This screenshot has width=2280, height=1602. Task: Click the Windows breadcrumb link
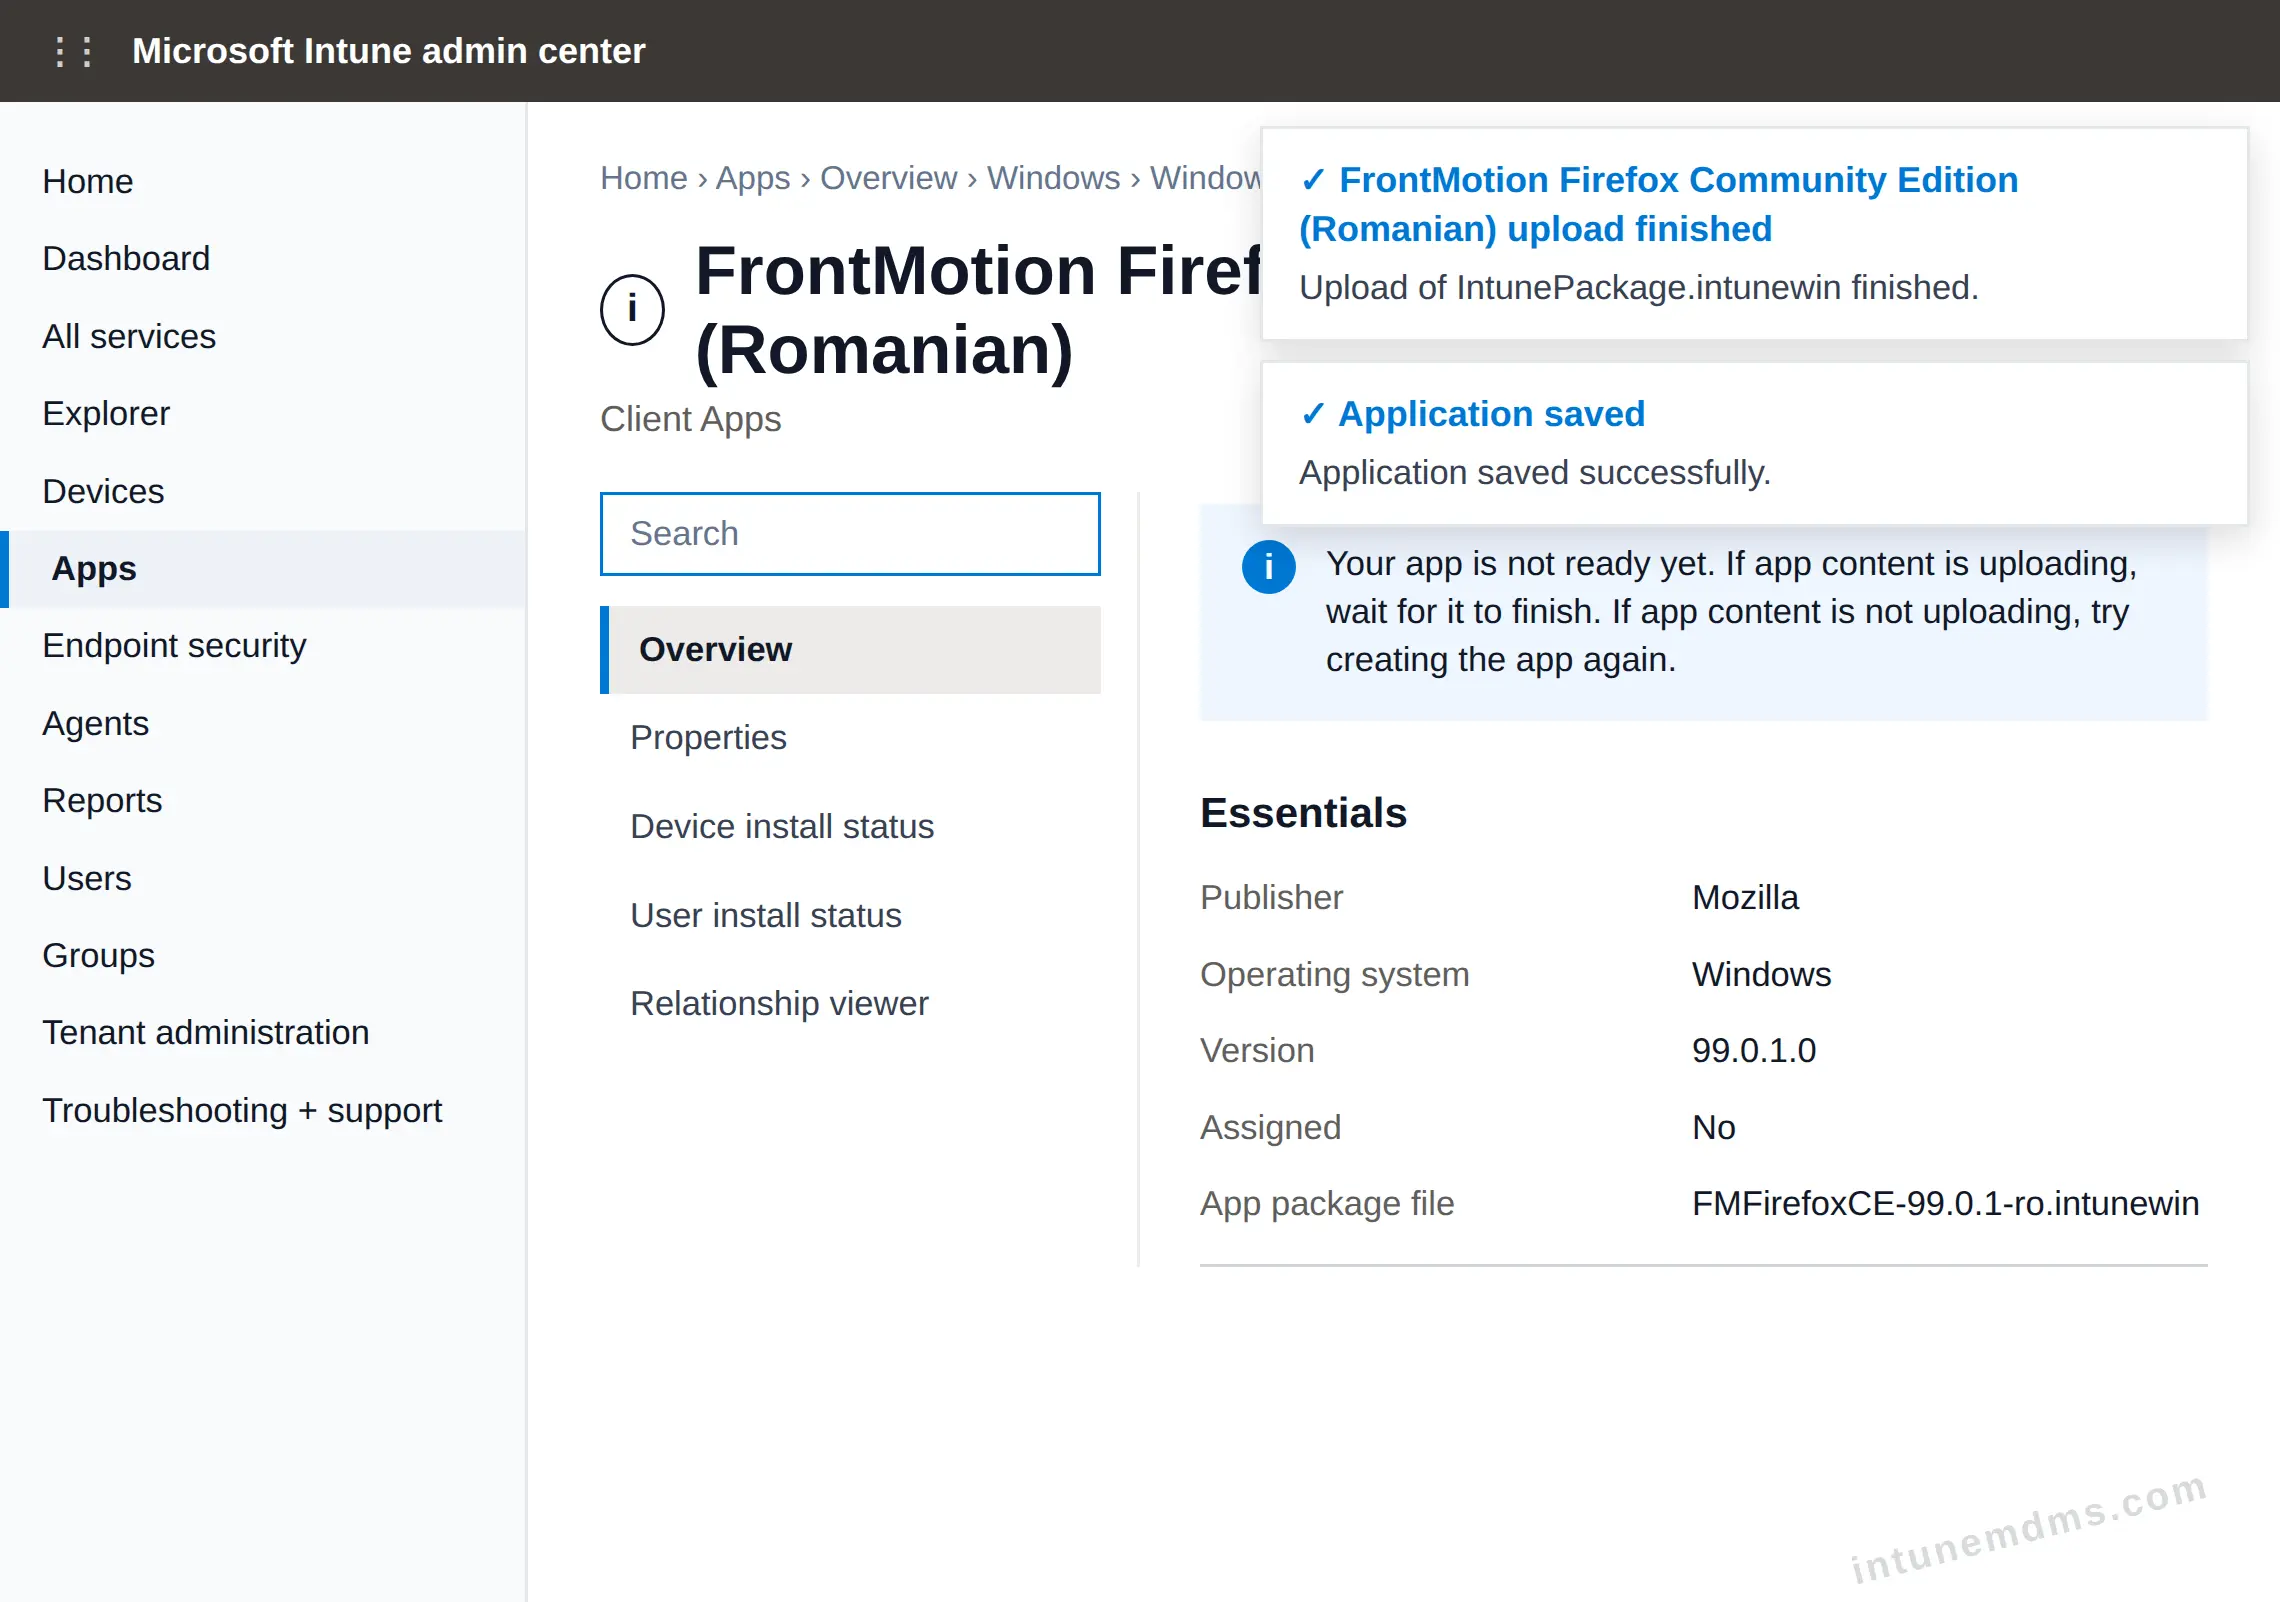click(1053, 178)
